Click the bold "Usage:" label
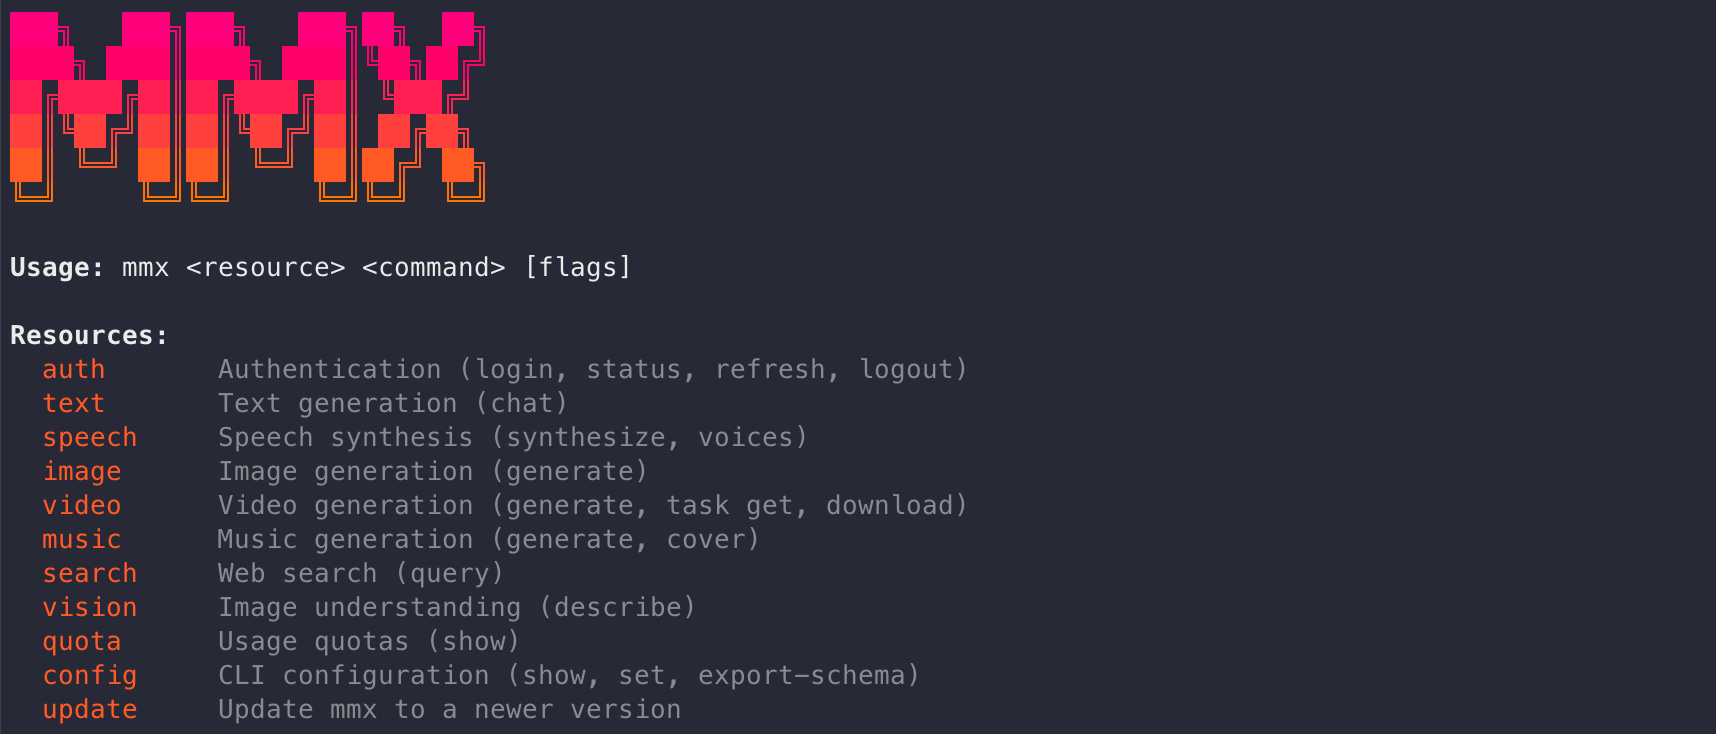 [x=57, y=268]
